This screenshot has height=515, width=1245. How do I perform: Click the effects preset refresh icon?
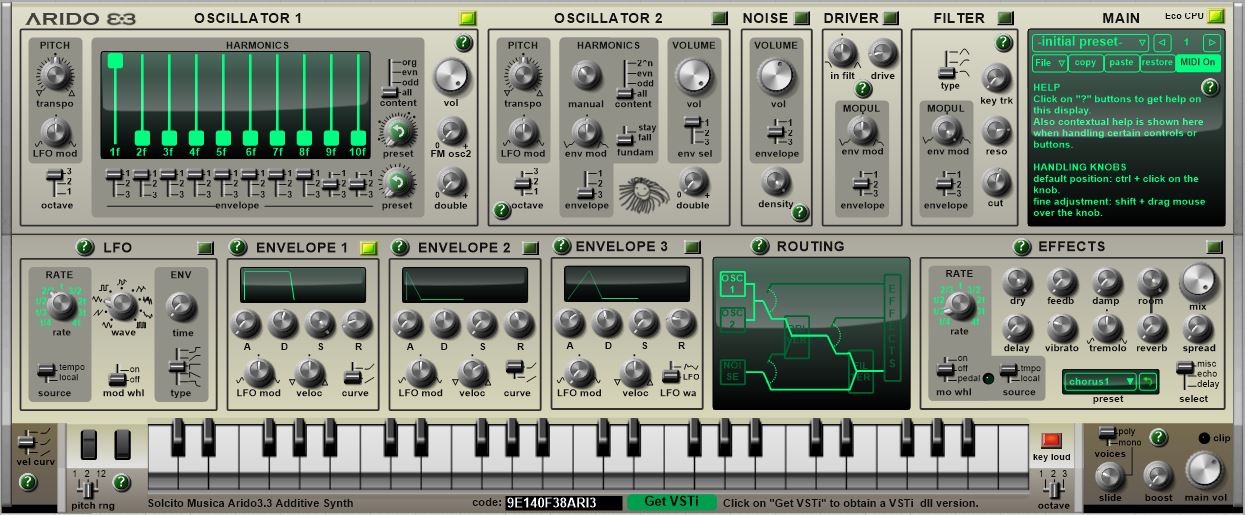(x=1149, y=381)
